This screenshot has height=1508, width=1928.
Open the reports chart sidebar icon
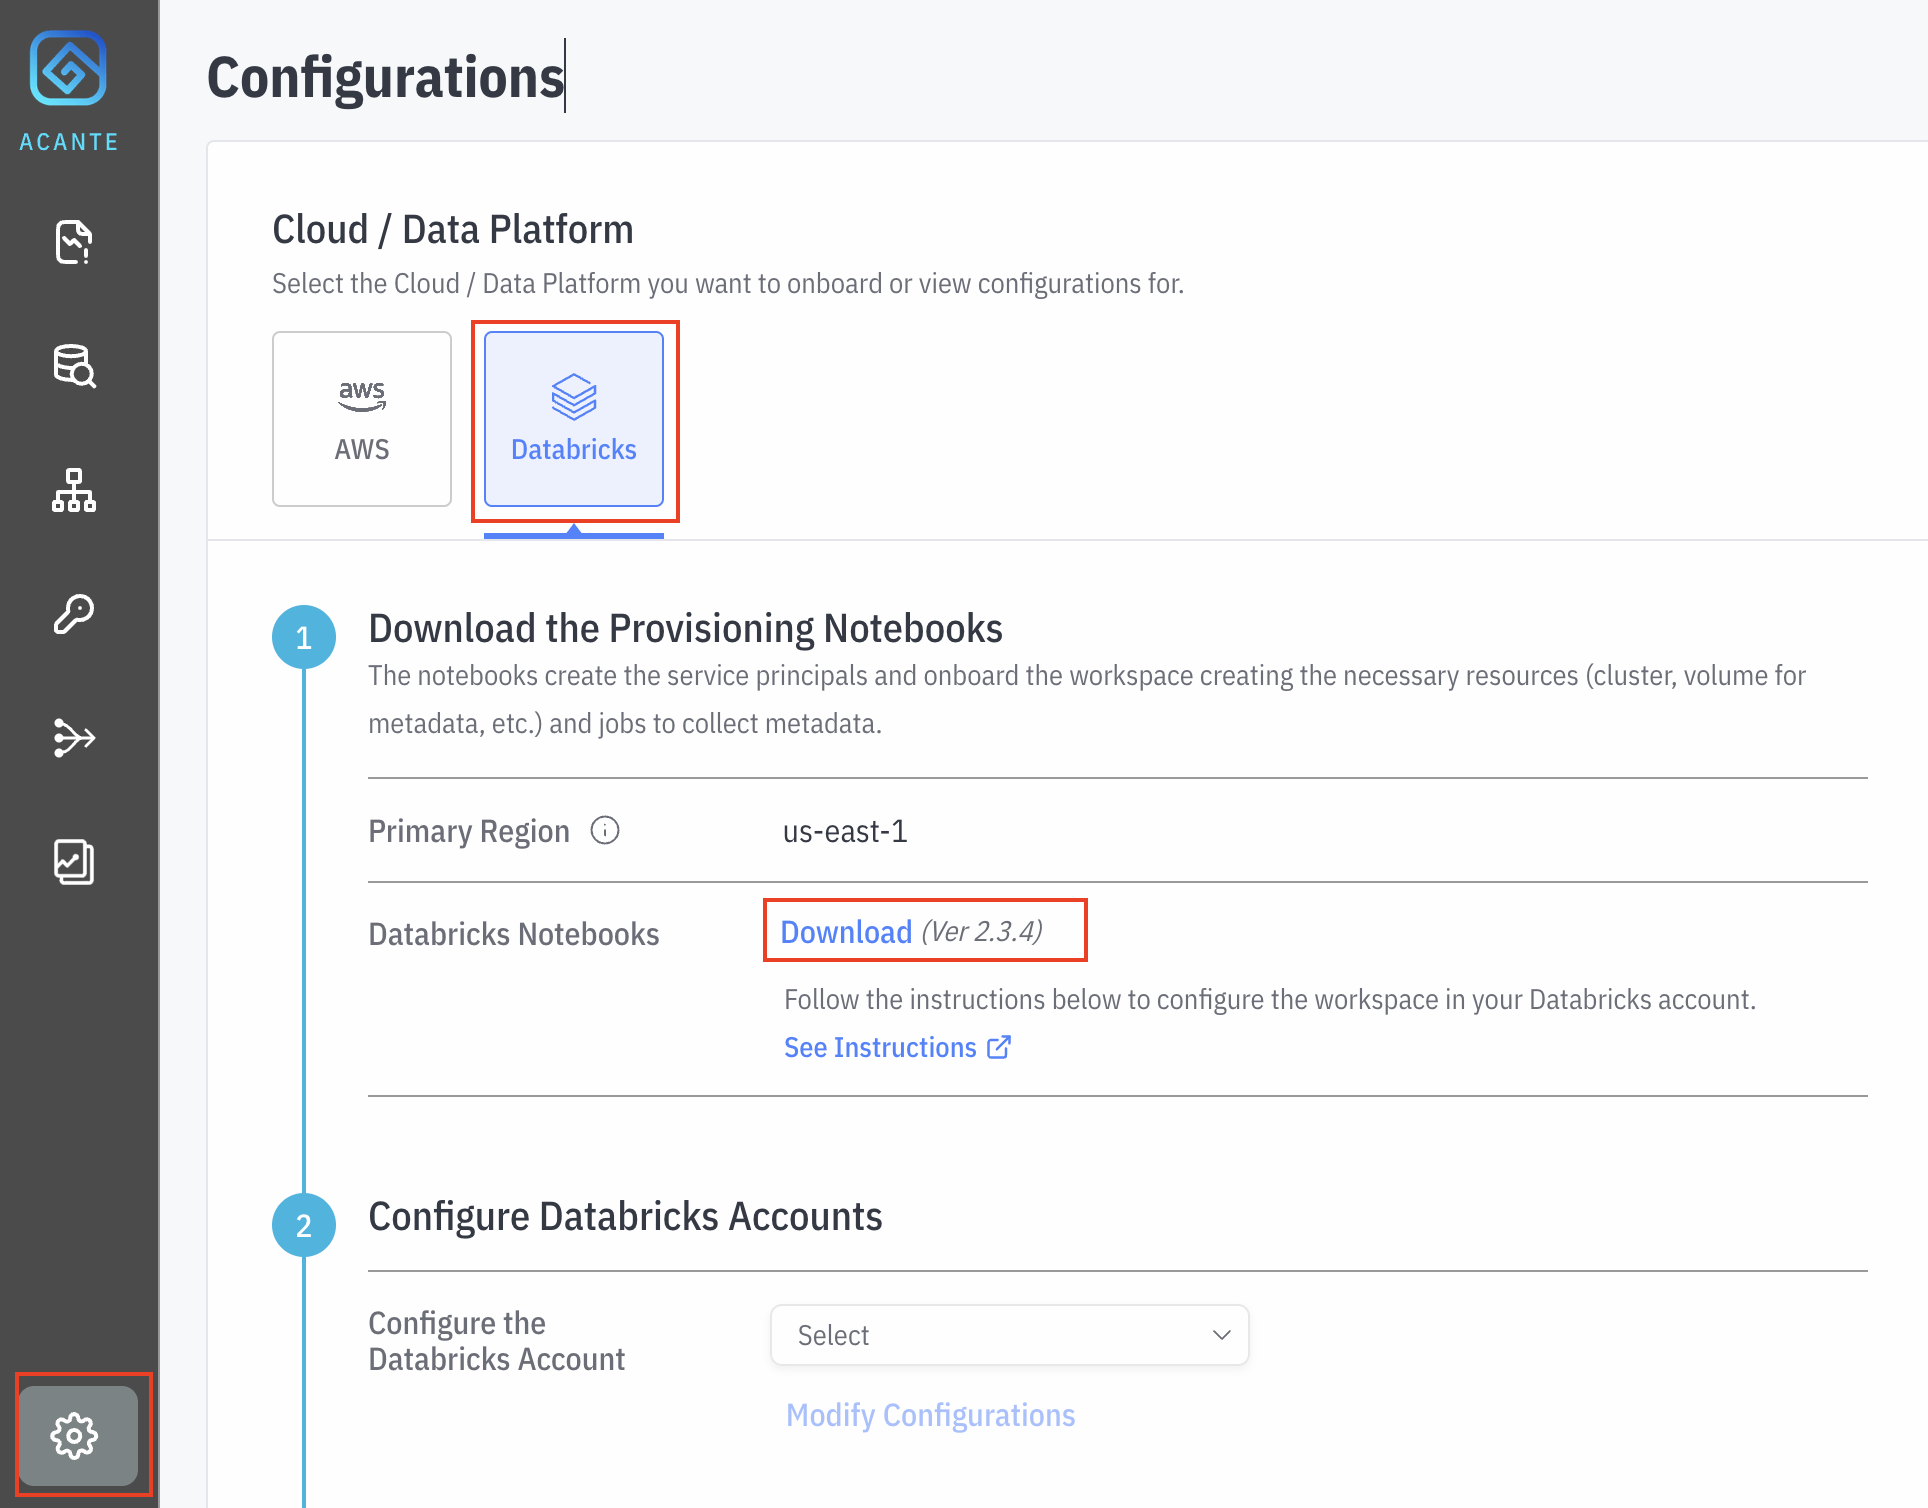[74, 862]
